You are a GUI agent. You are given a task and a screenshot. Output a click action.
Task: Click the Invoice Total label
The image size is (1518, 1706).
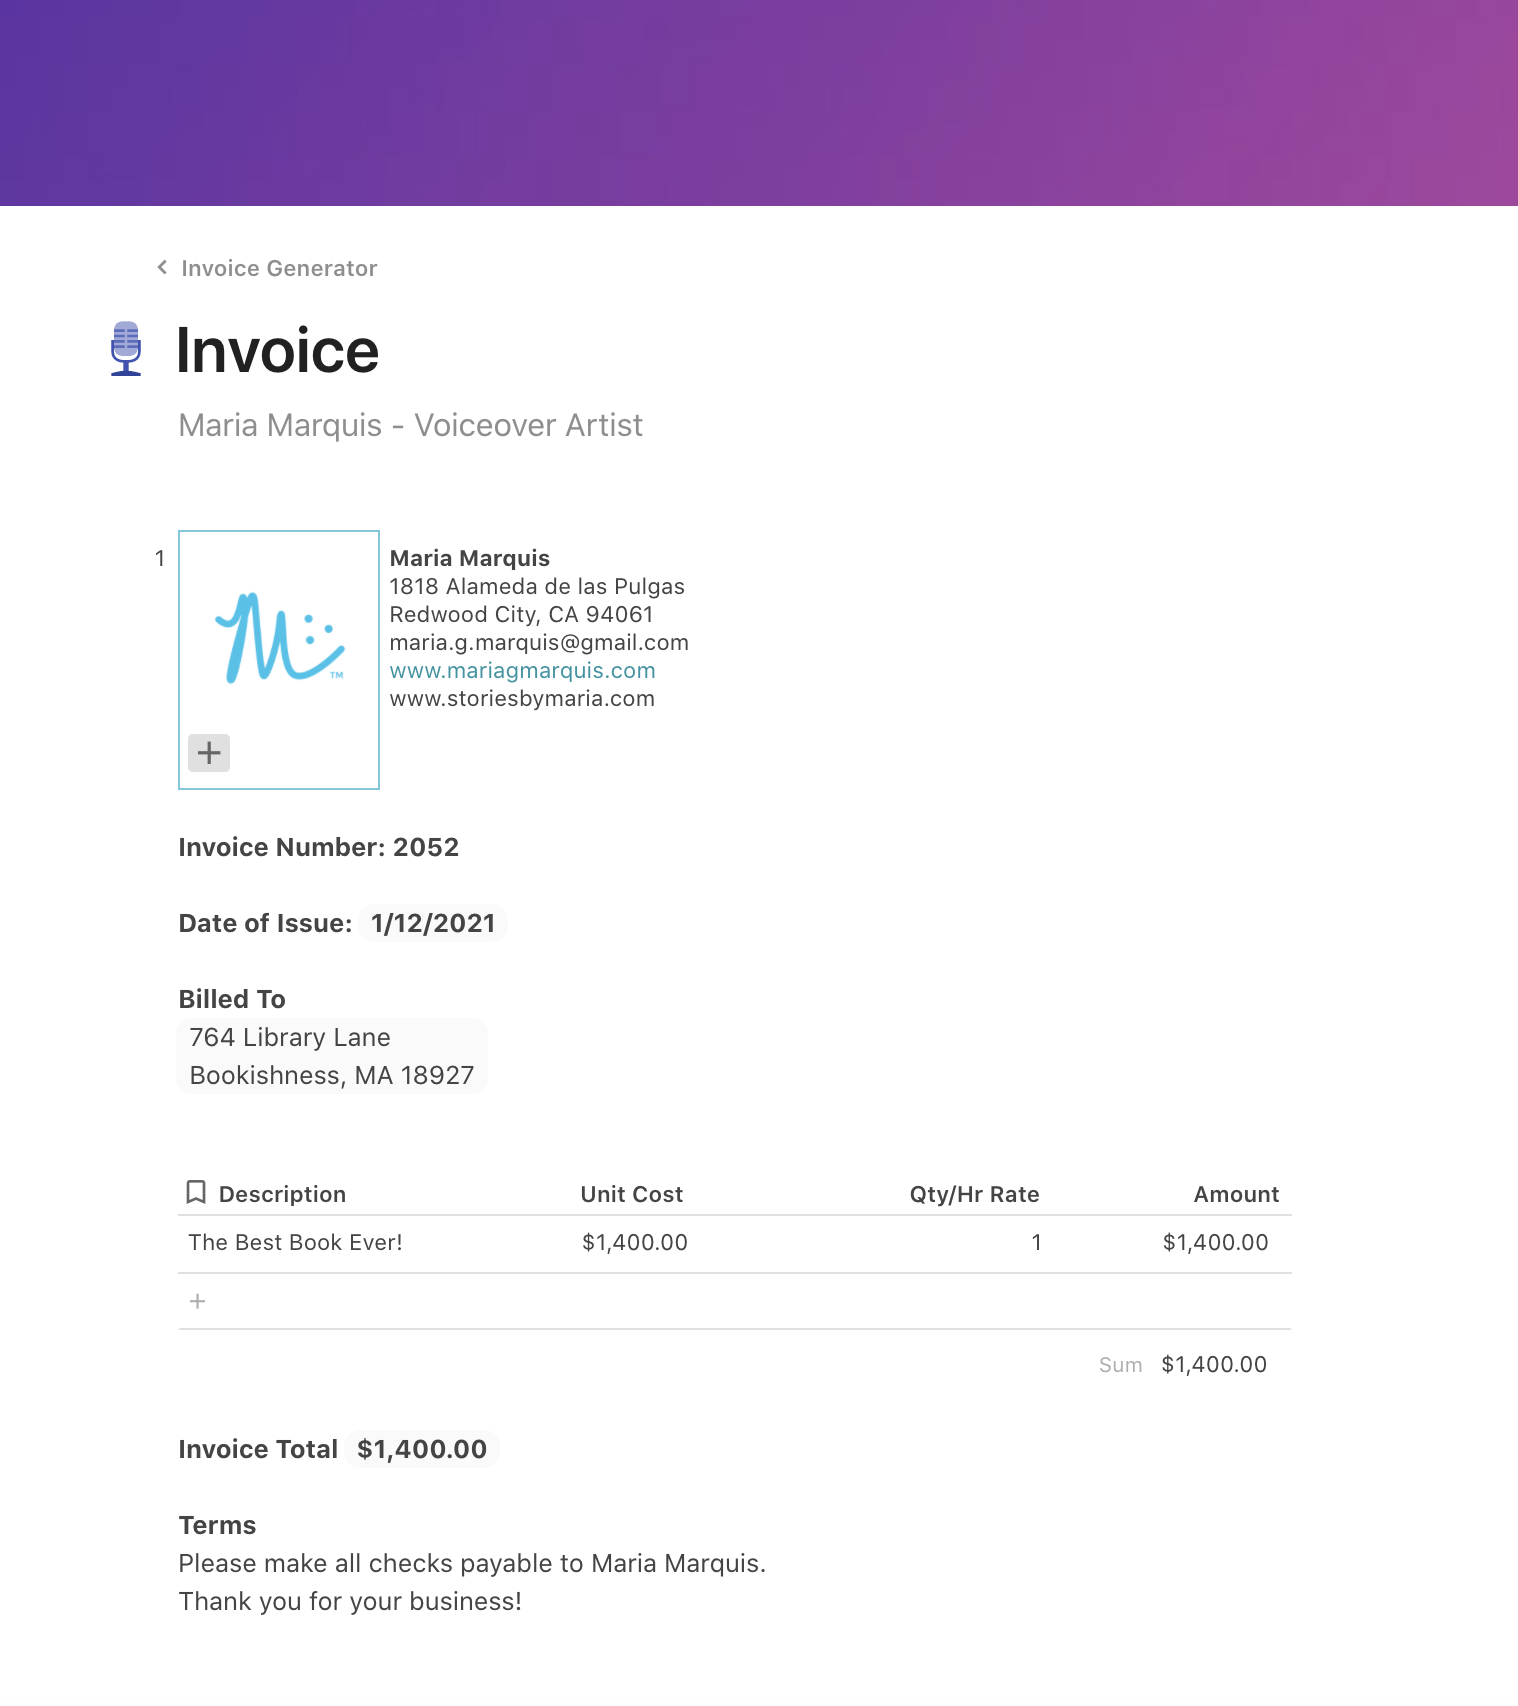pos(258,1449)
